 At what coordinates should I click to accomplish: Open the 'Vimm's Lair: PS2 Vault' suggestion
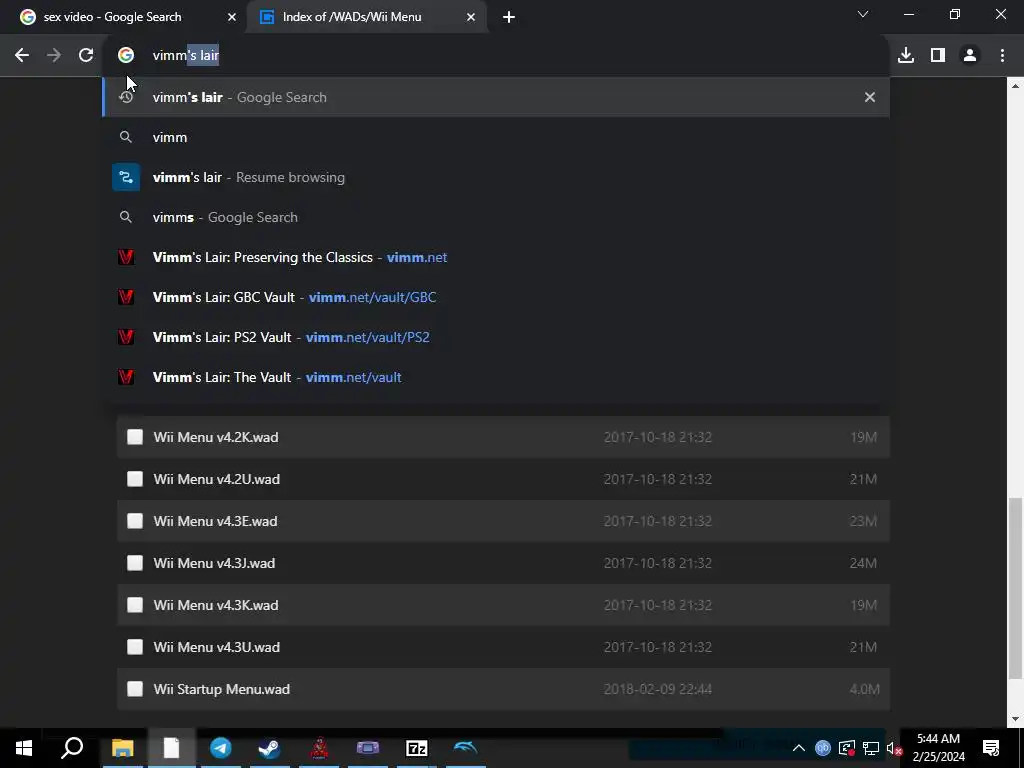[x=496, y=337]
